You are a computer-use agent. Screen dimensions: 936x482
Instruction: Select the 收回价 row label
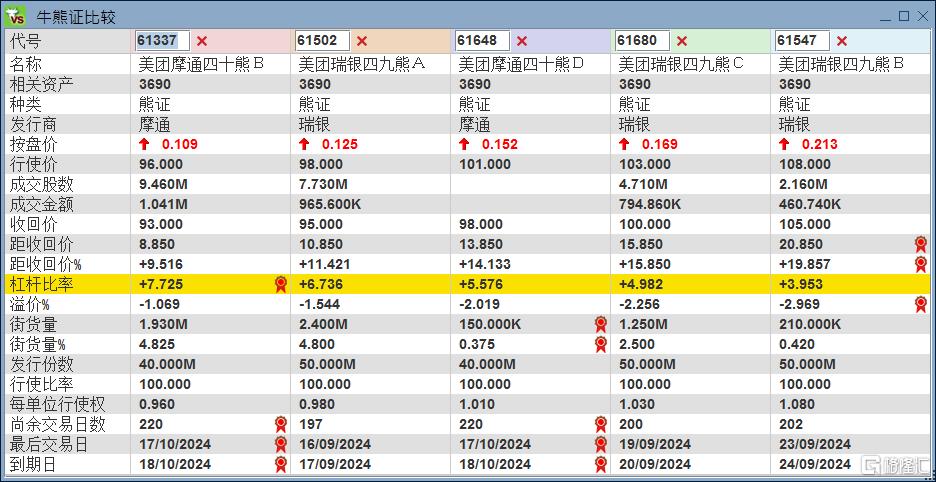tap(34, 224)
